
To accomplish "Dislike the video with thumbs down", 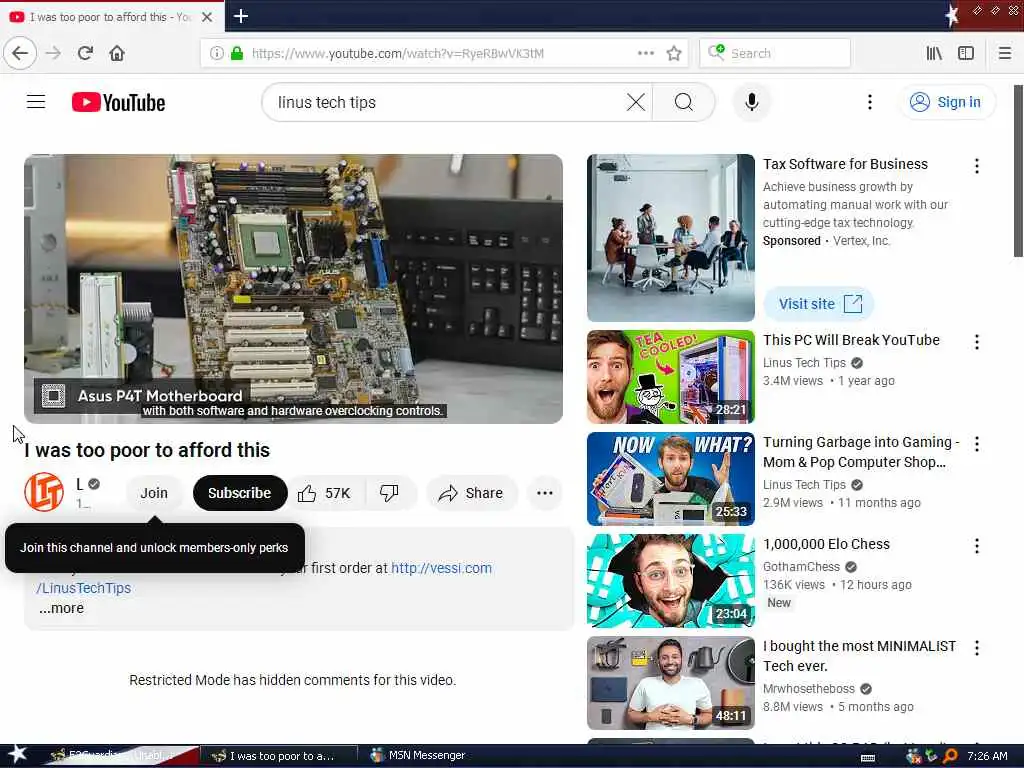I will click(390, 493).
